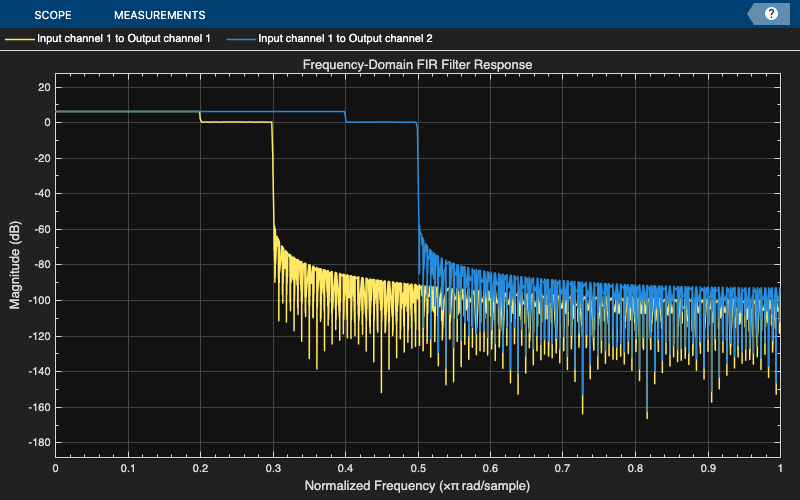Select the Frequency-Domain FIR Filter Response title

click(x=417, y=65)
